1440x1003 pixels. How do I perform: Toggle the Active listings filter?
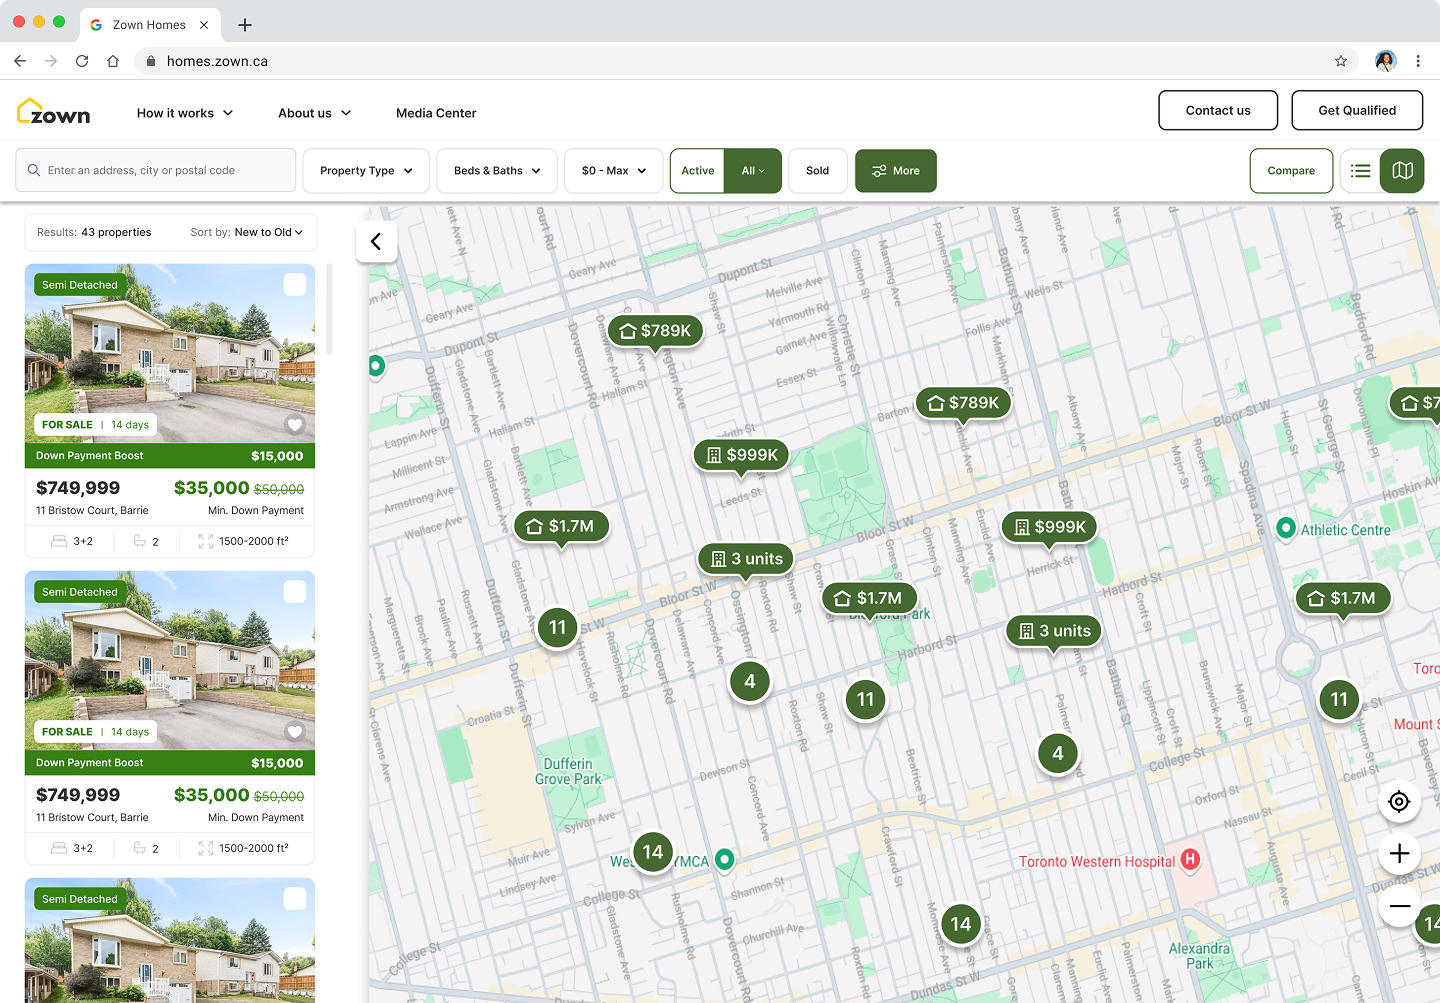698,171
